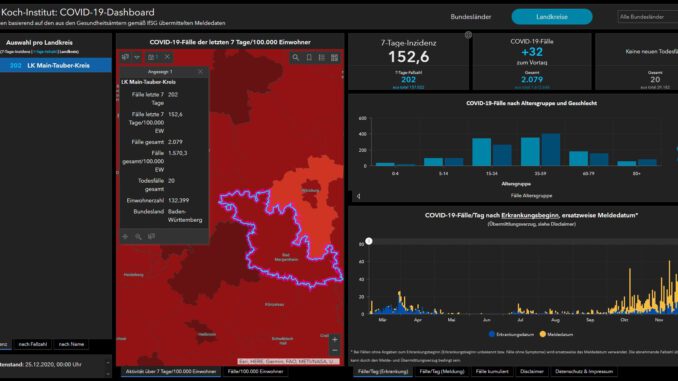
Task: Select LK Main-Tauber-Kreis list entry
Action: 56,65
